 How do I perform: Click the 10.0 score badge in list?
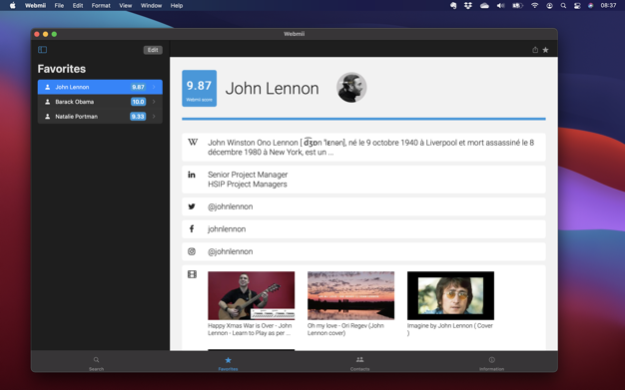(138, 102)
